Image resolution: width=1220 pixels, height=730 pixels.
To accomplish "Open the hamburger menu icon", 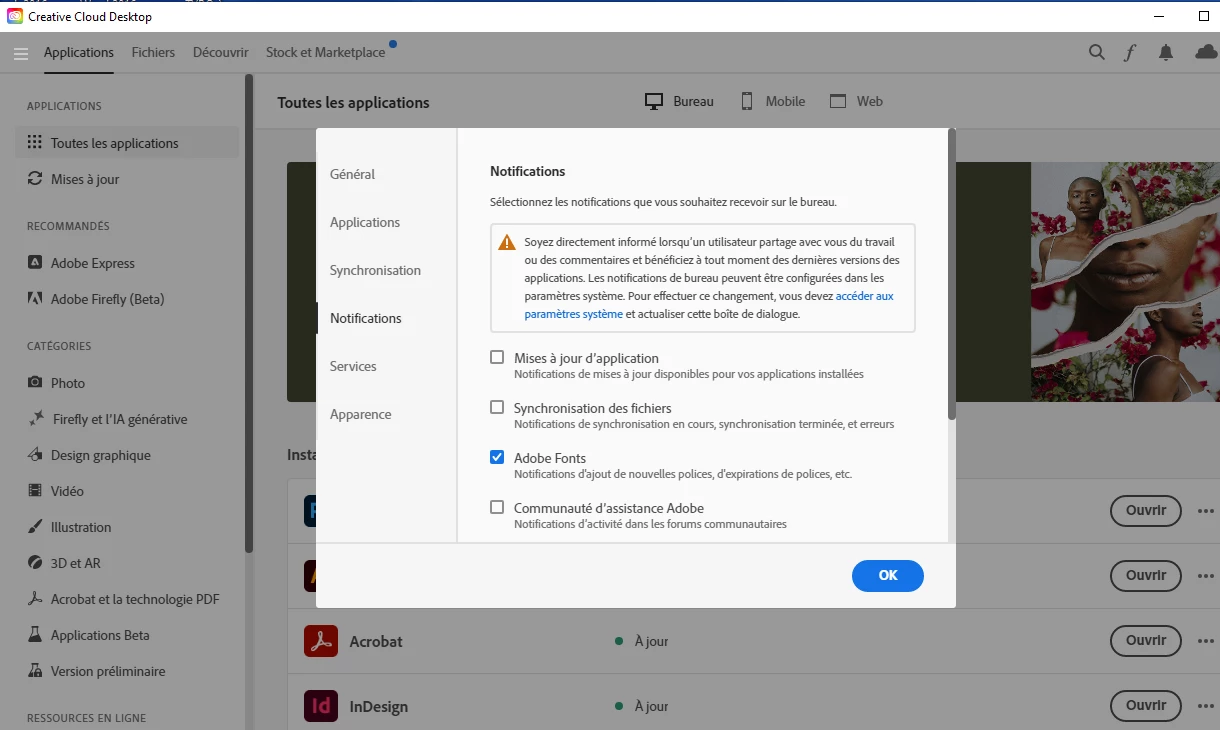I will point(21,53).
